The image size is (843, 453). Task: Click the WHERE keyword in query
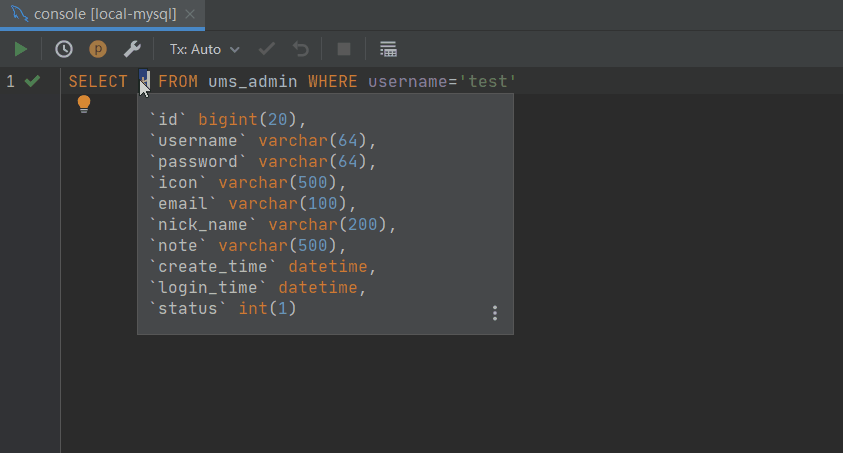coord(332,81)
